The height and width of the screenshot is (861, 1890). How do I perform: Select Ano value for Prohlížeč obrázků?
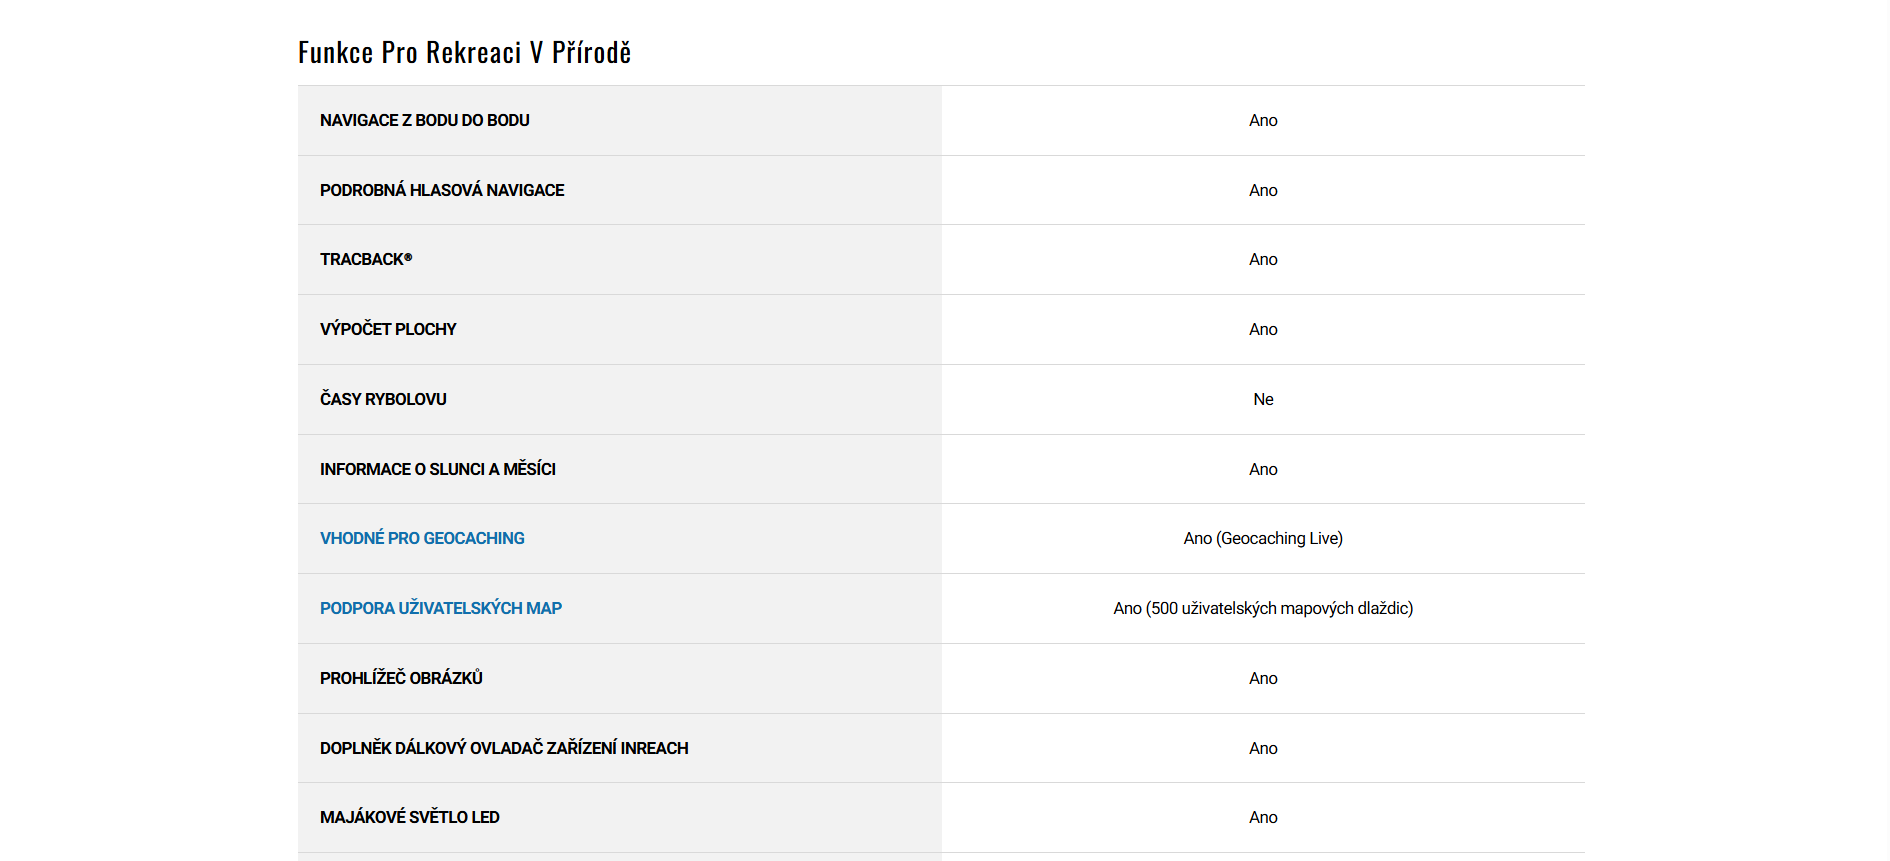click(x=1263, y=679)
